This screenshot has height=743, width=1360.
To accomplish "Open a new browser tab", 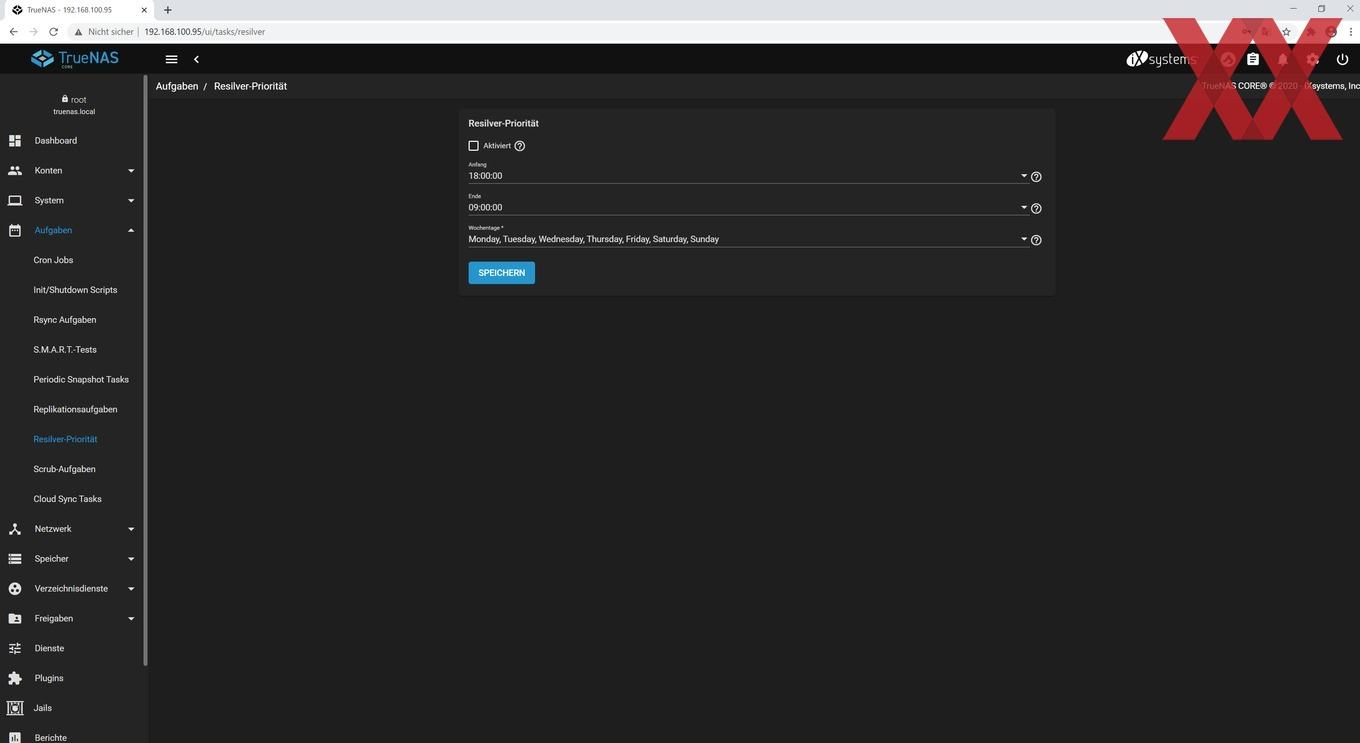I will (x=167, y=10).
